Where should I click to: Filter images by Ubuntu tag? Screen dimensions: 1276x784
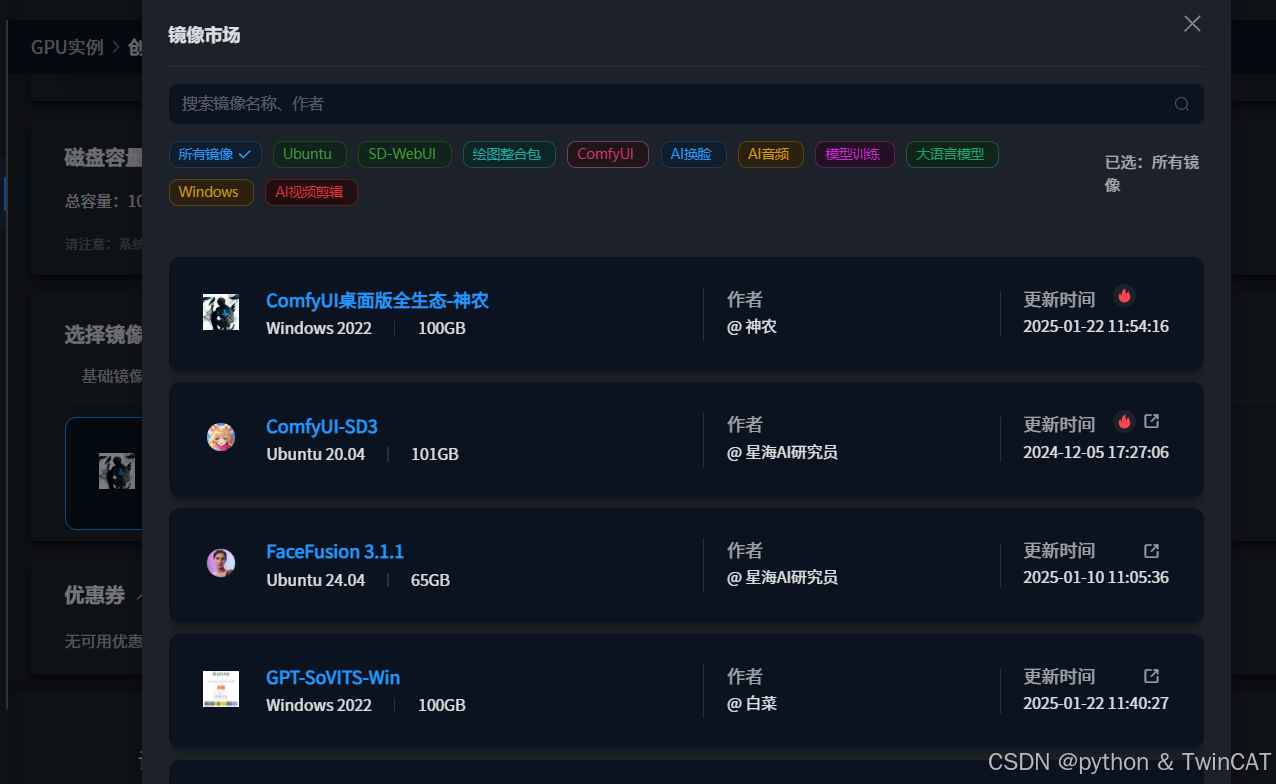tap(309, 154)
